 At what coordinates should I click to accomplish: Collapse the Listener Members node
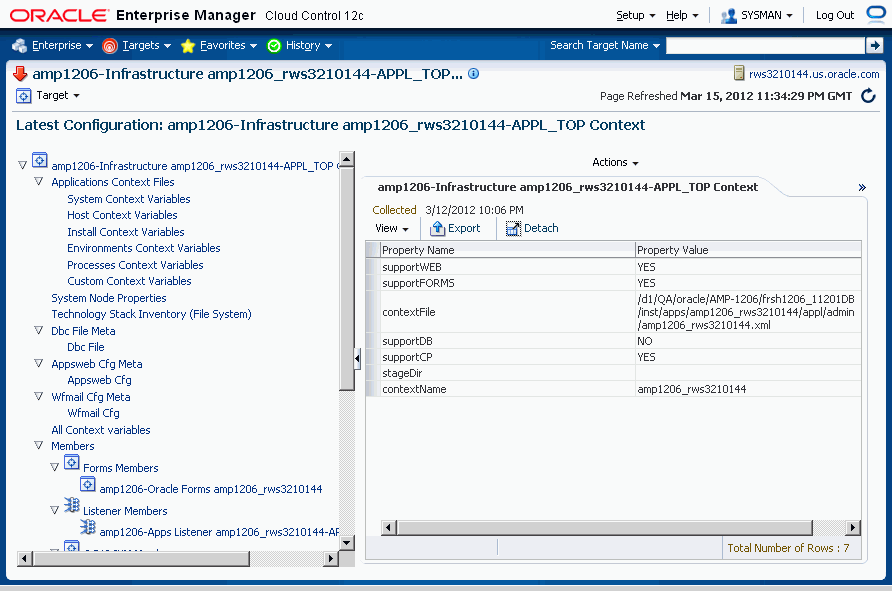pos(54,511)
